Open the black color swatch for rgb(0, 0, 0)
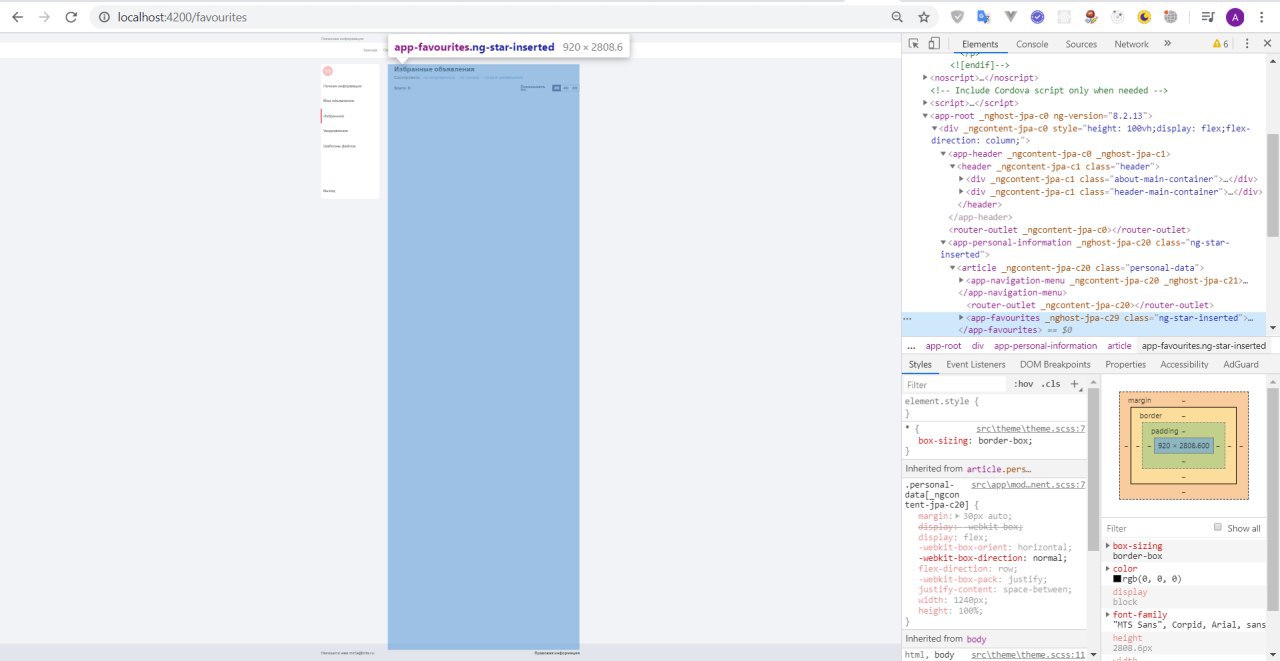The height and width of the screenshot is (661, 1280). [x=1117, y=578]
